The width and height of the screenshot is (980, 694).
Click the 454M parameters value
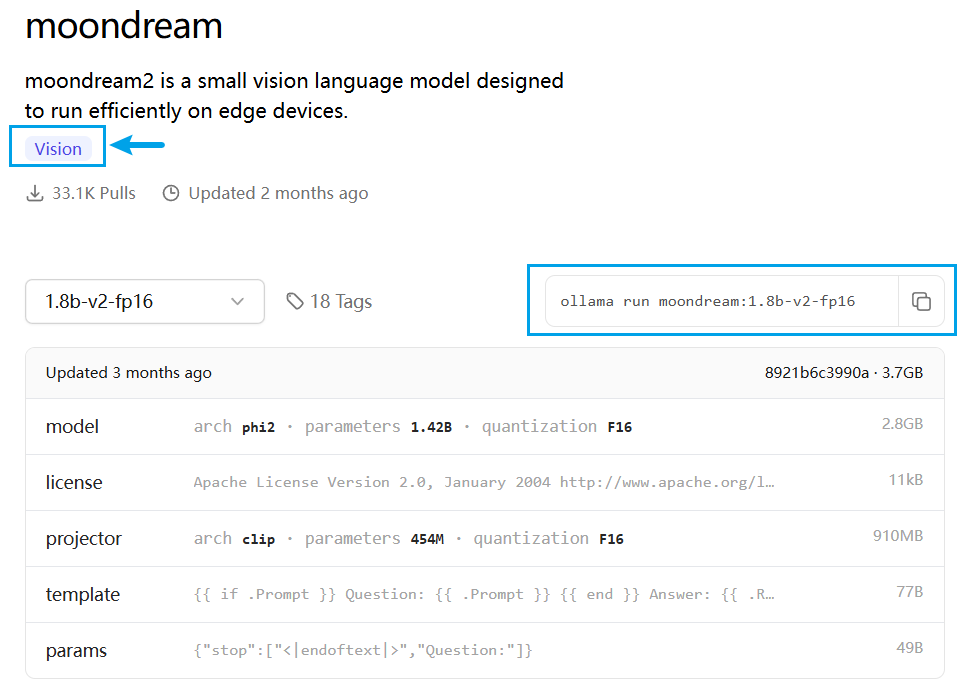coord(428,539)
